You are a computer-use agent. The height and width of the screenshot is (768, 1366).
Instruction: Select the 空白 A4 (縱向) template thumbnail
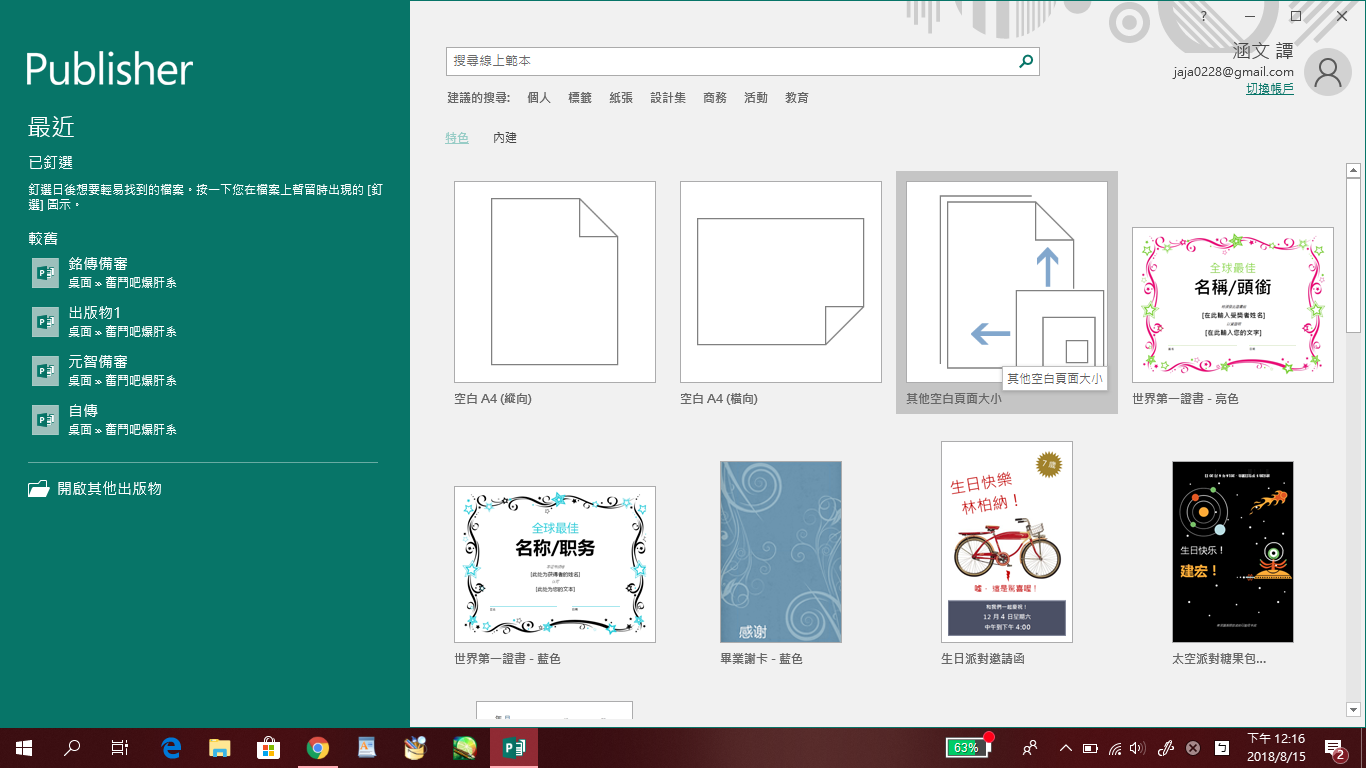(555, 282)
